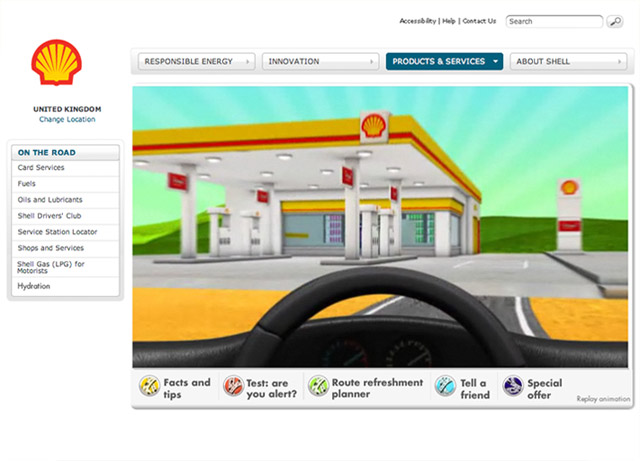Click the search magnifier icon button
Screen dimensions: 640x461
(x=615, y=21)
